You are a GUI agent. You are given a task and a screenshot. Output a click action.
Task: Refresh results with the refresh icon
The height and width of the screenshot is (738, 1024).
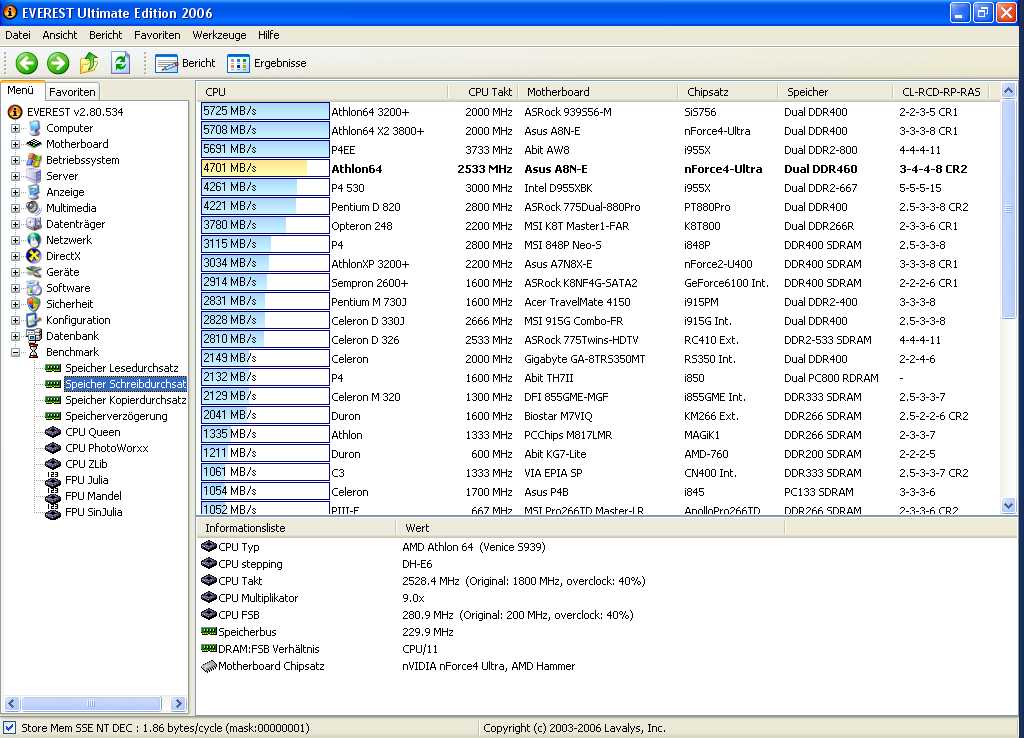120,63
